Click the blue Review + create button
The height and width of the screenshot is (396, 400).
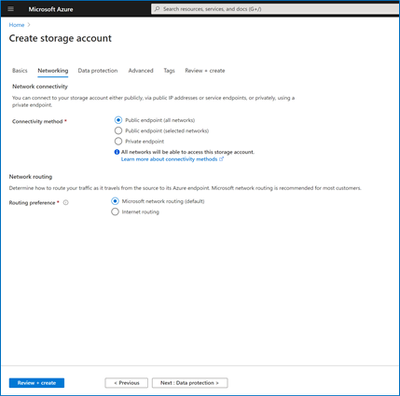coord(37,383)
